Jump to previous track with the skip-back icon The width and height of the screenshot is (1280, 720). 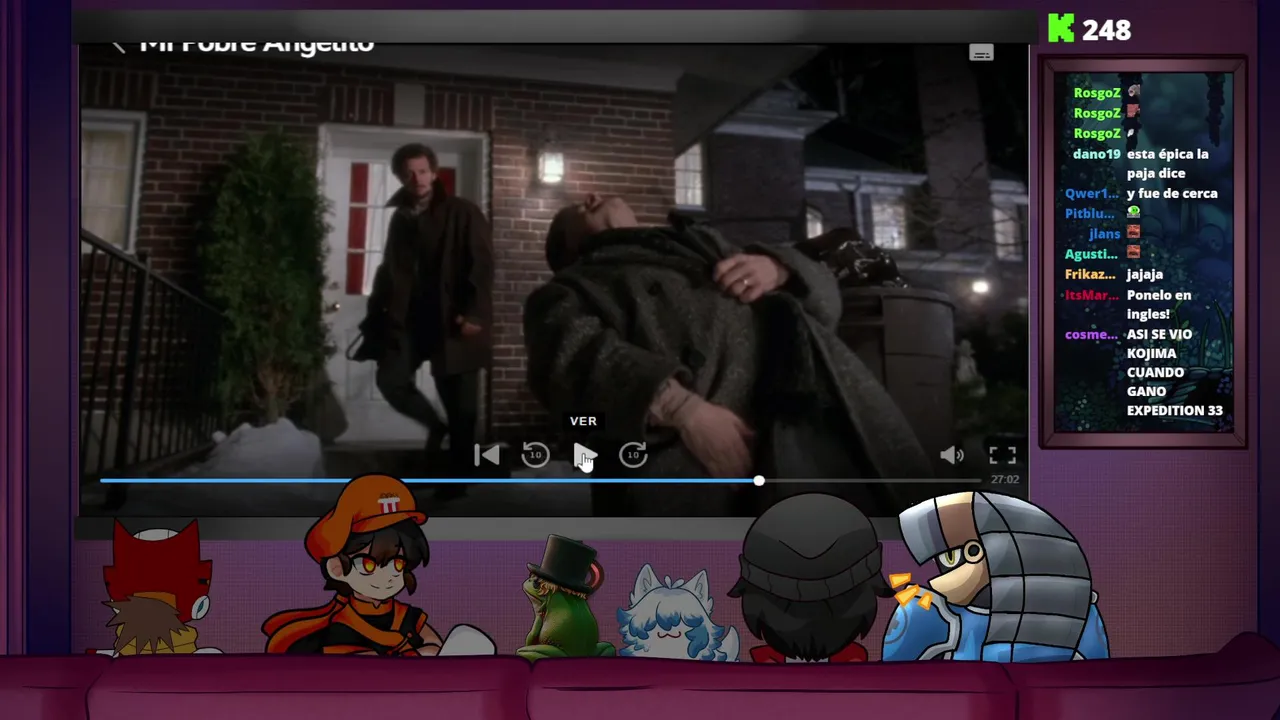(x=487, y=456)
